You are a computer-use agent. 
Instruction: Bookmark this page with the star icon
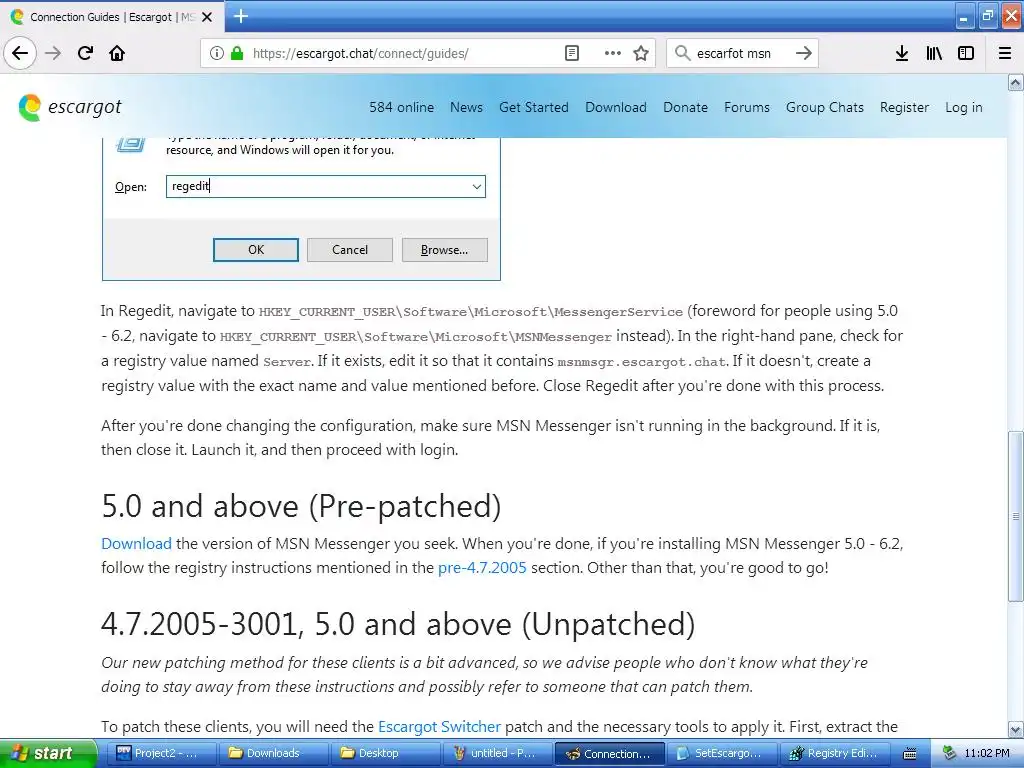tap(641, 53)
